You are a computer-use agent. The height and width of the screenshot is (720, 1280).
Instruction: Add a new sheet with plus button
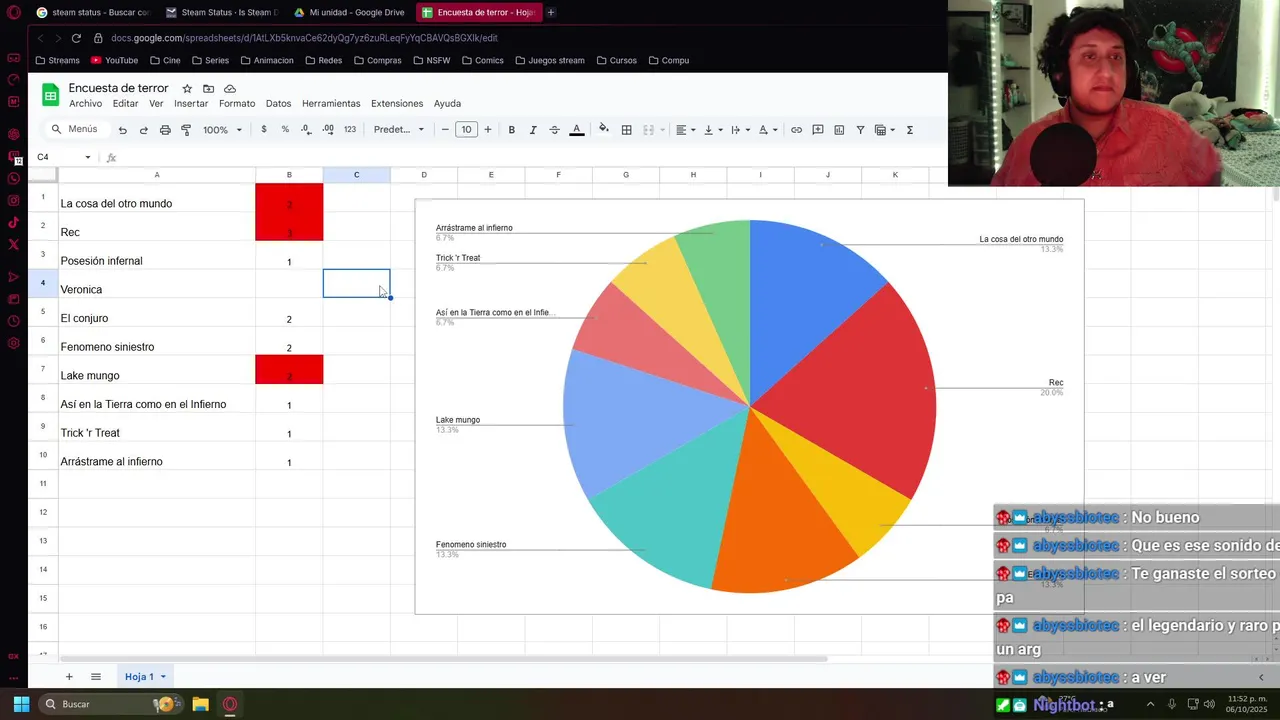click(69, 677)
